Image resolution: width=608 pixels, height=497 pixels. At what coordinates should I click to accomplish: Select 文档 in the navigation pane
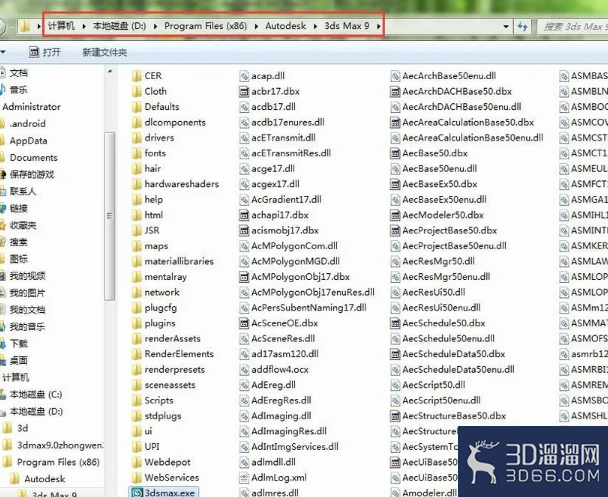pyautogui.click(x=19, y=73)
